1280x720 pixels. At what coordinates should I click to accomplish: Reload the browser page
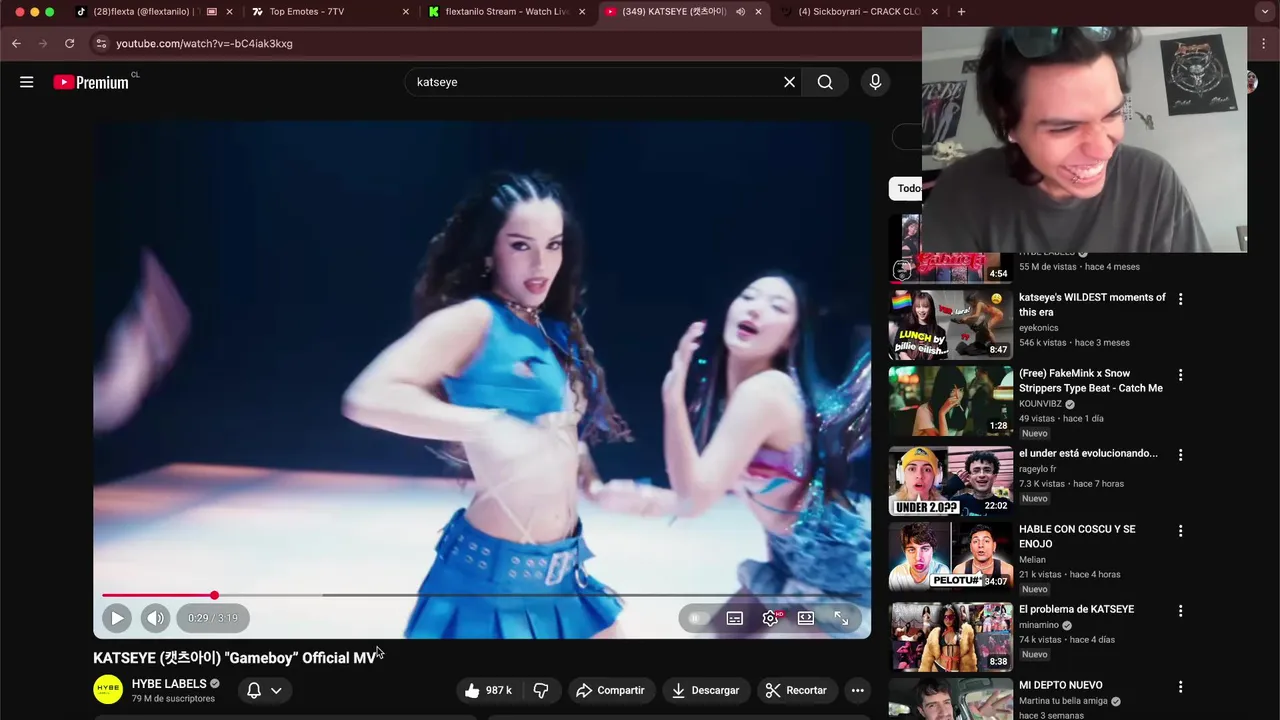click(x=69, y=43)
